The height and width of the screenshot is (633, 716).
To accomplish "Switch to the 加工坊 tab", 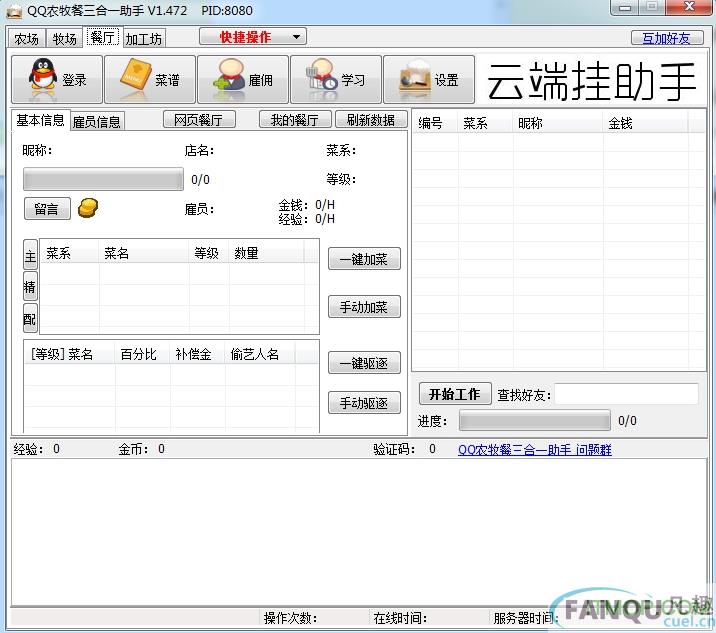I will [x=144, y=39].
